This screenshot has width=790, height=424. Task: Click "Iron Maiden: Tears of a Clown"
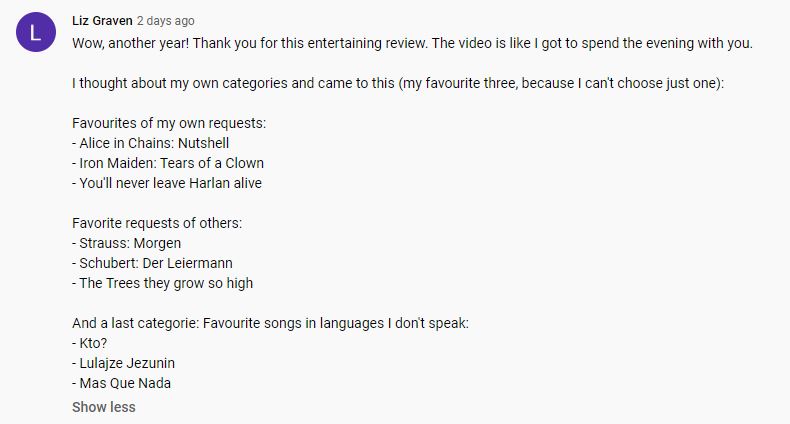pyautogui.click(x=168, y=163)
